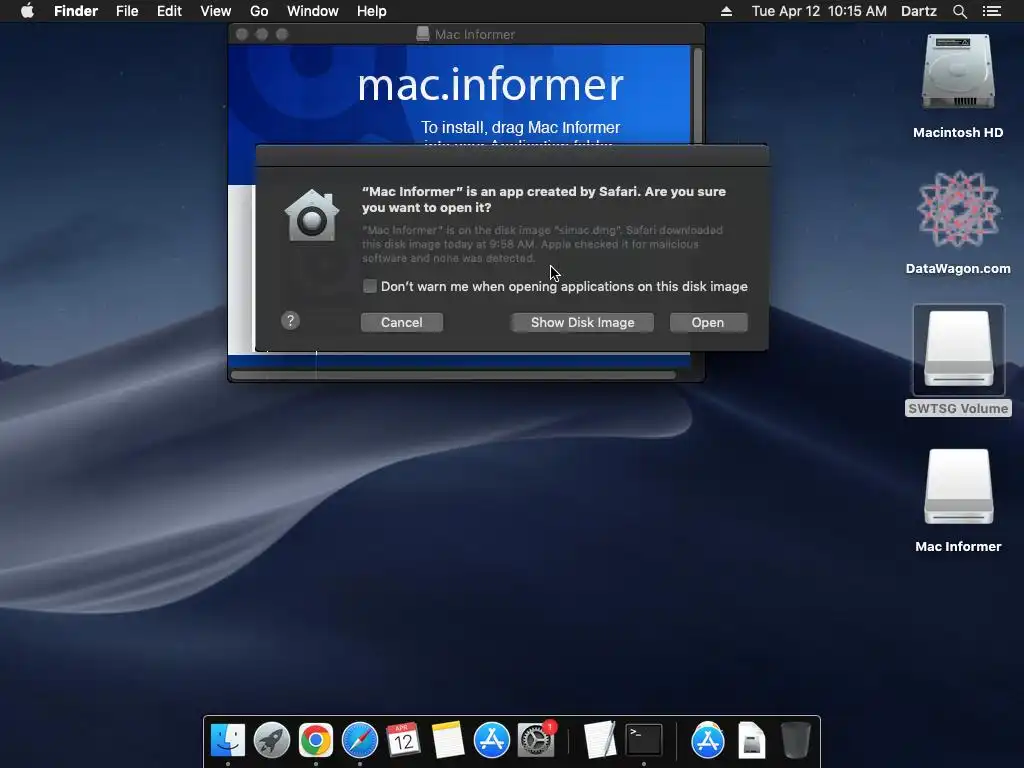This screenshot has height=768, width=1024.
Task: Click the Gatekeeper house icon in dialog
Action: pos(312,216)
